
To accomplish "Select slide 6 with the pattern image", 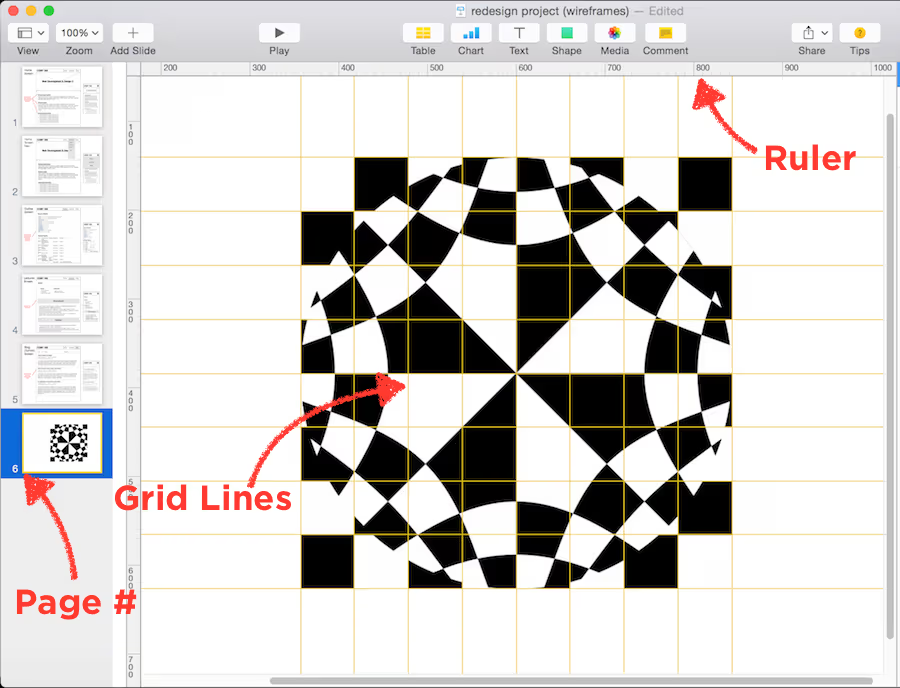I will (62, 442).
